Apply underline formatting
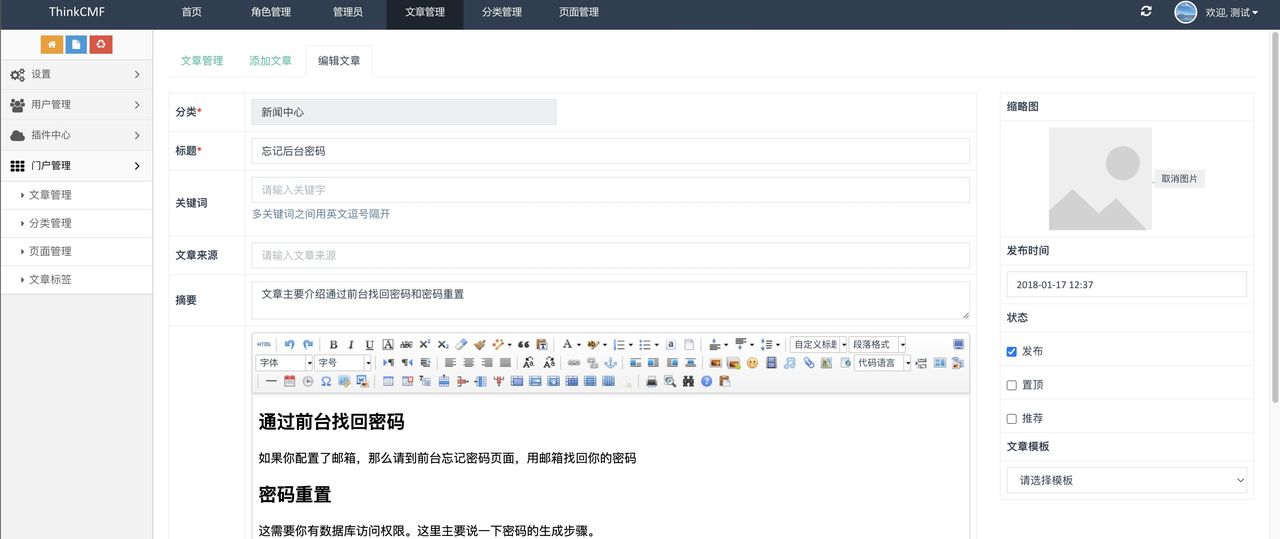 point(370,345)
